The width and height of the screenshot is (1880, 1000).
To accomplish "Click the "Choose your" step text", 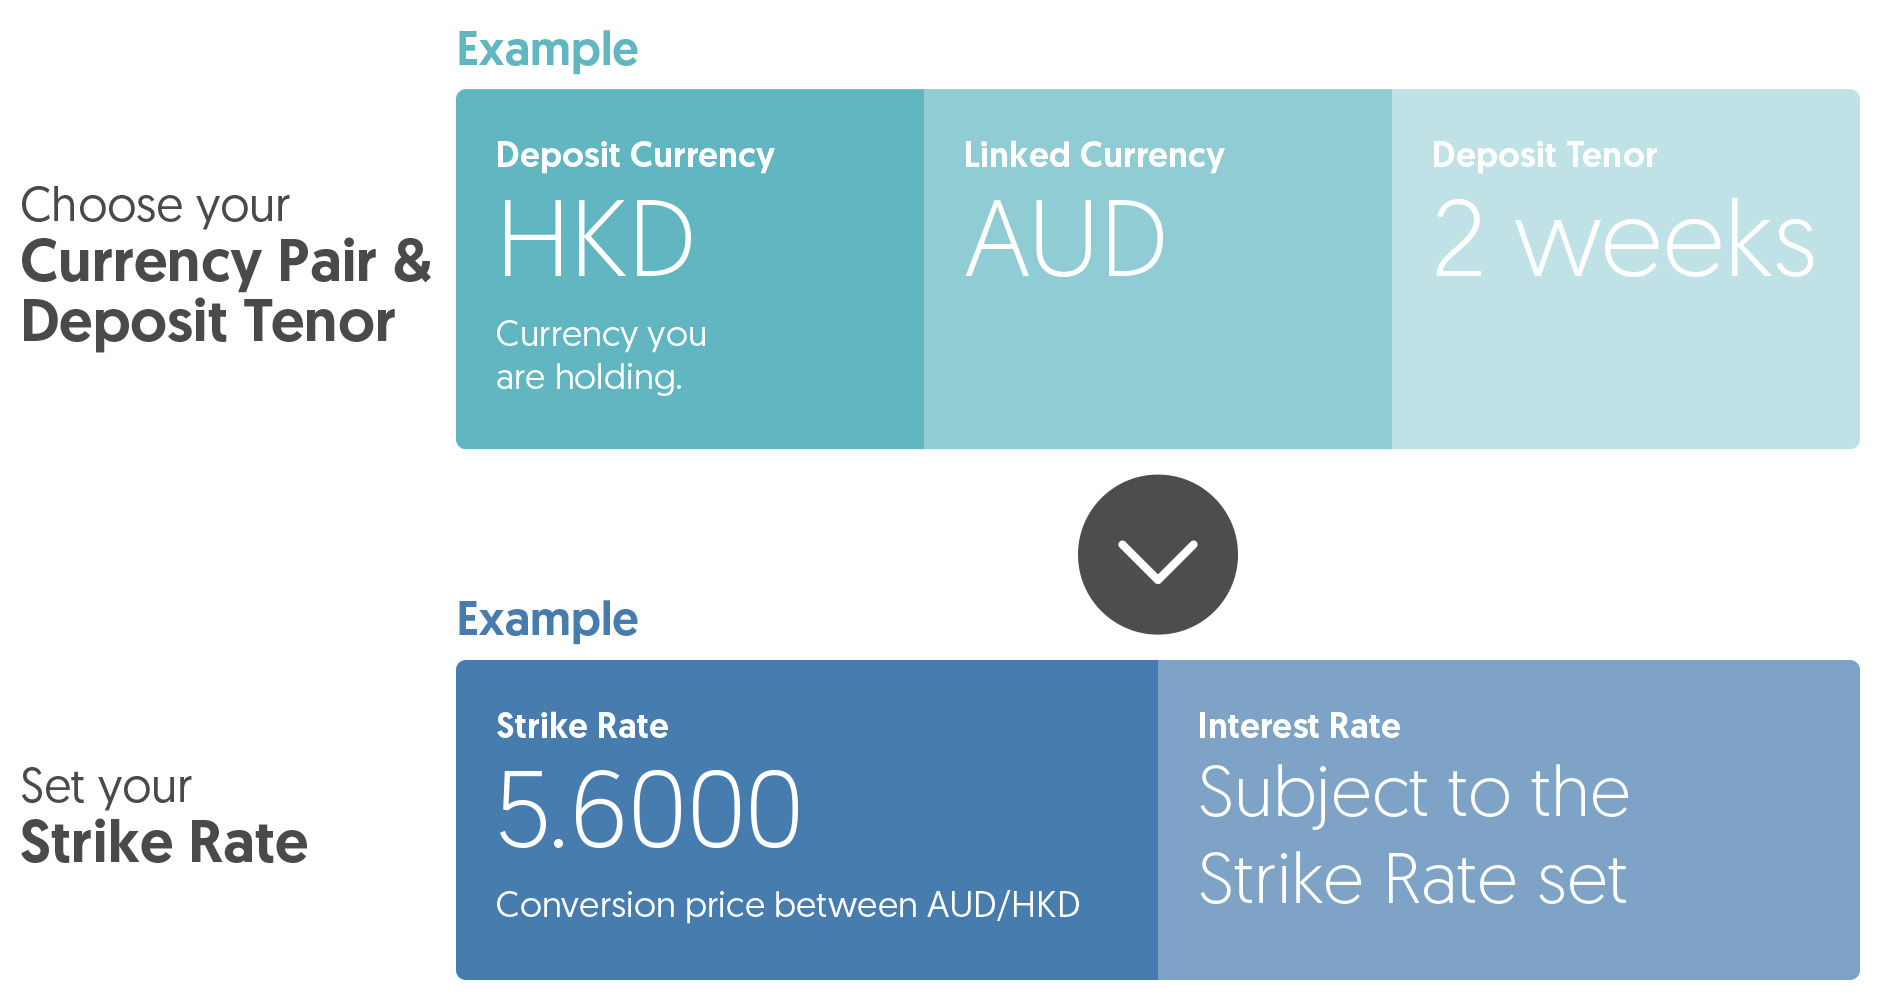I will 155,206.
